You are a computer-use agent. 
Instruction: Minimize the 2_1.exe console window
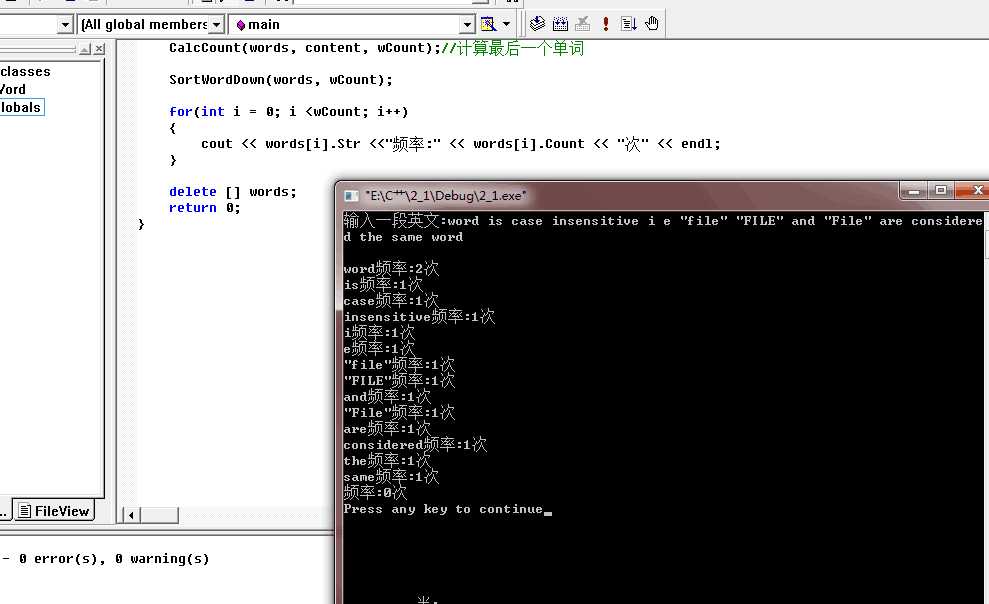click(913, 190)
